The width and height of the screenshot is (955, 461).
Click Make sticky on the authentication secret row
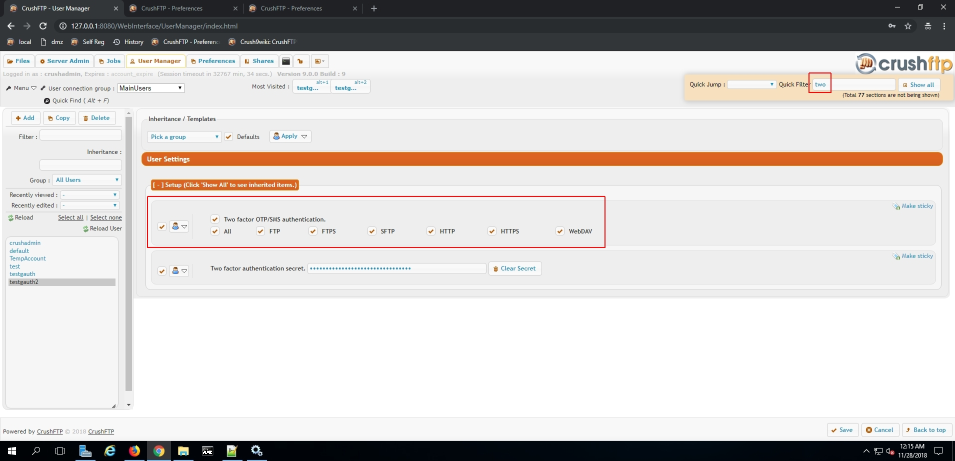click(x=912, y=256)
